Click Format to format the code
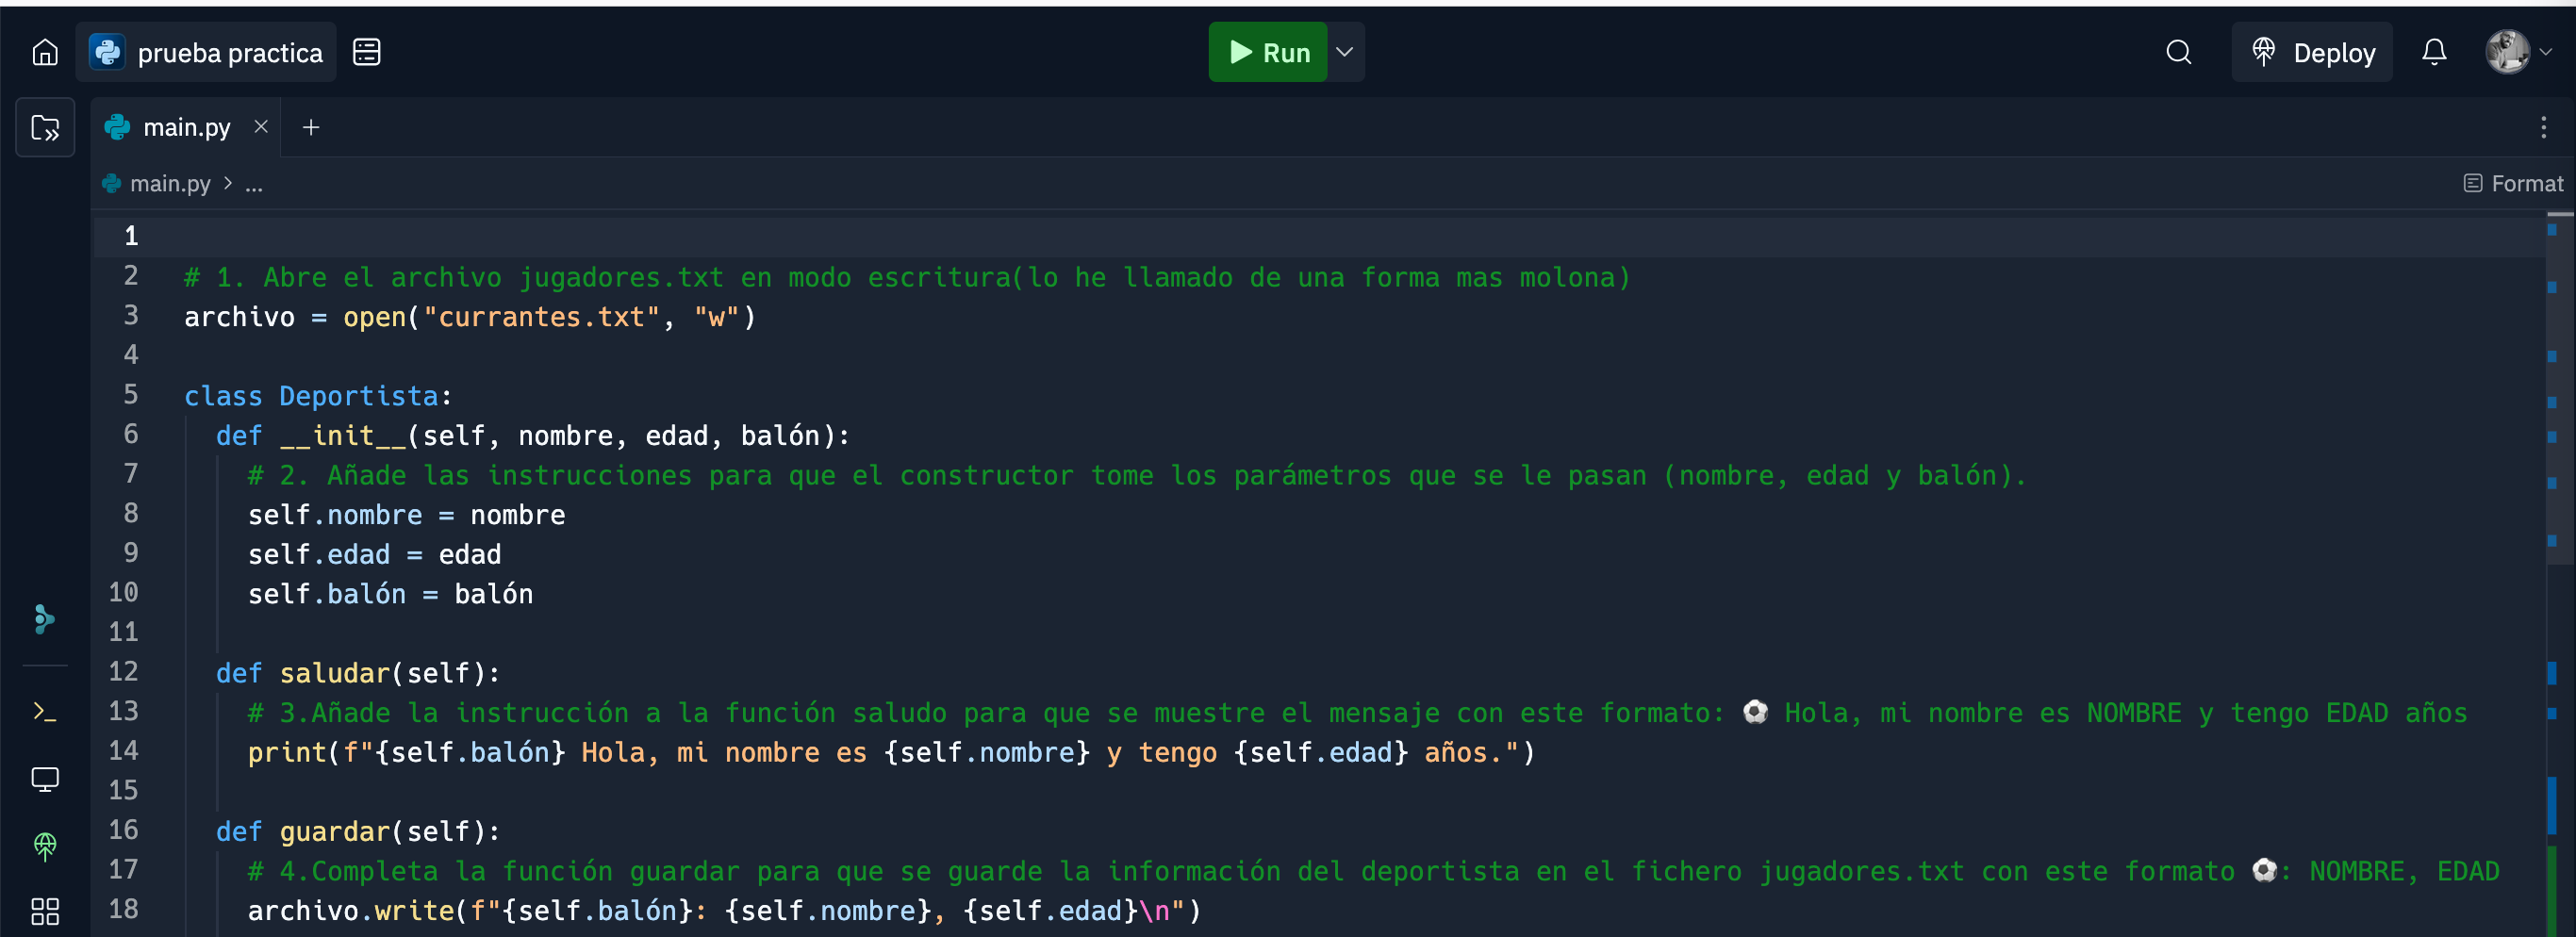 (2513, 183)
